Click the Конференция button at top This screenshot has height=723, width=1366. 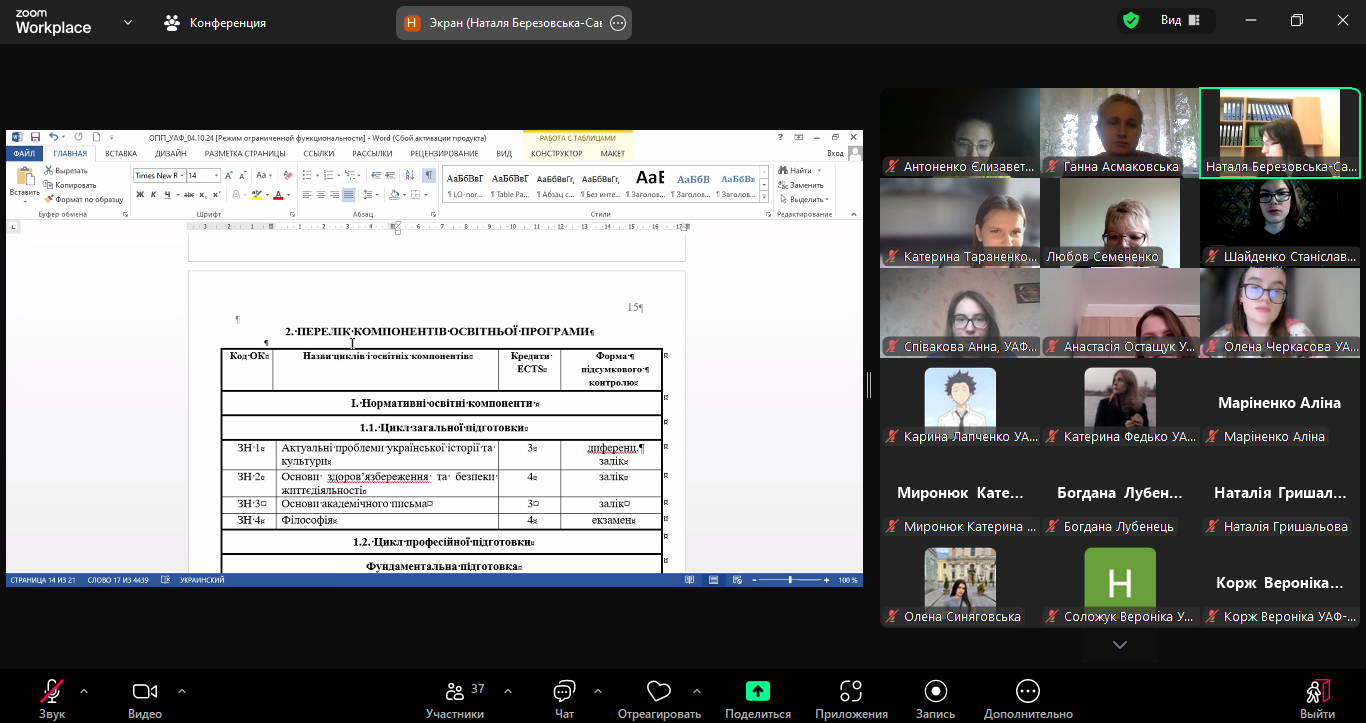pyautogui.click(x=217, y=22)
